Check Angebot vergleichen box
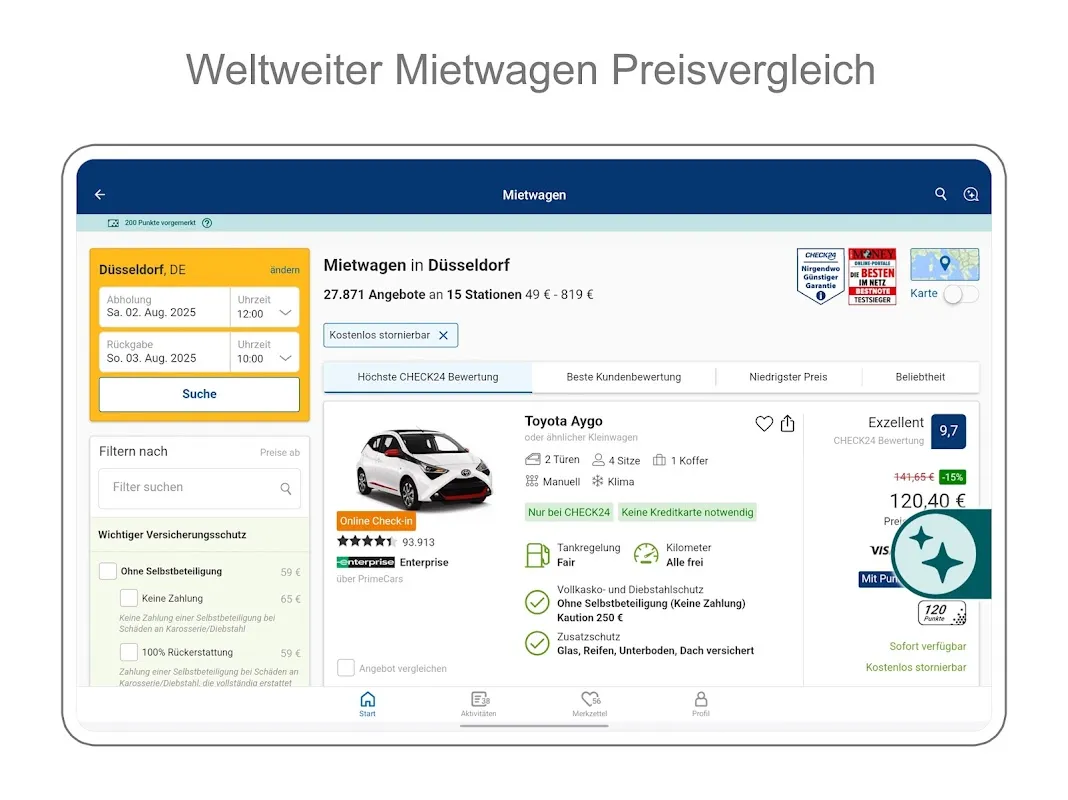Viewport: 1068px width, 800px height. point(346,668)
